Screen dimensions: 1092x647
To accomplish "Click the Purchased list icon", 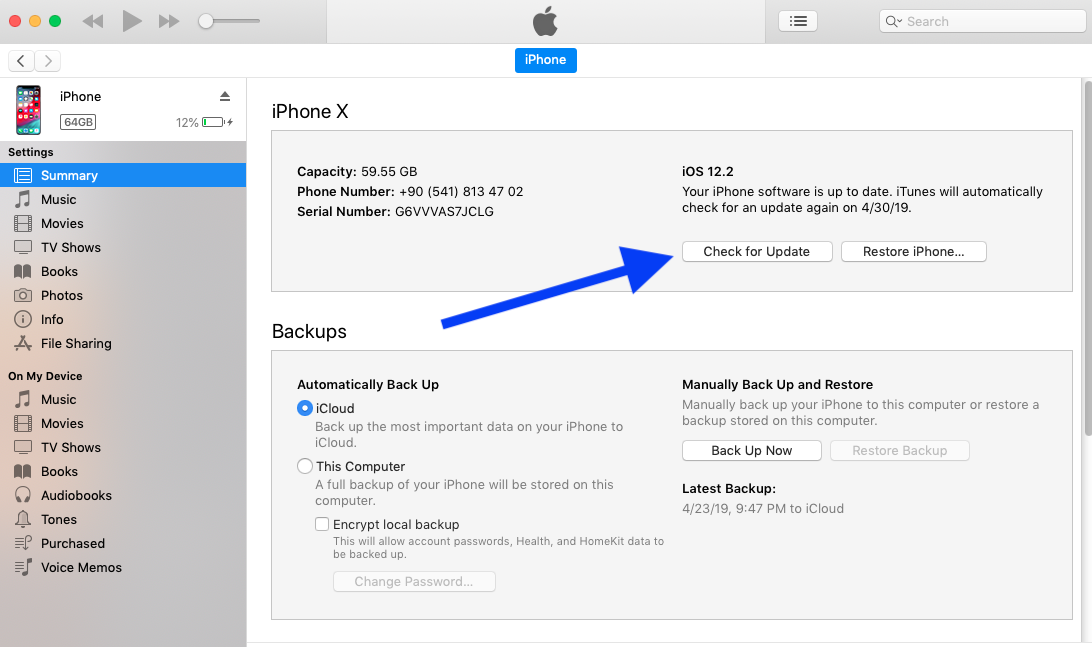I will click(x=23, y=543).
